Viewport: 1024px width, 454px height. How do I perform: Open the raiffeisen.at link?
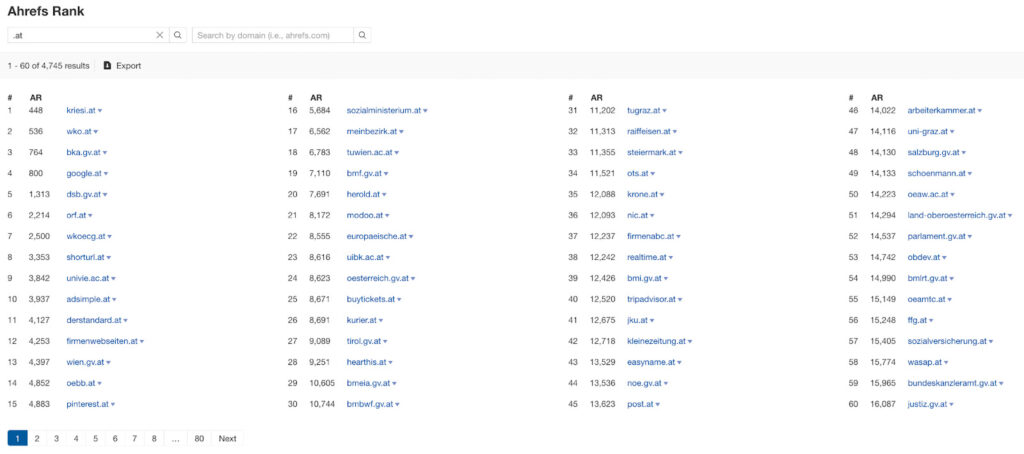648,132
